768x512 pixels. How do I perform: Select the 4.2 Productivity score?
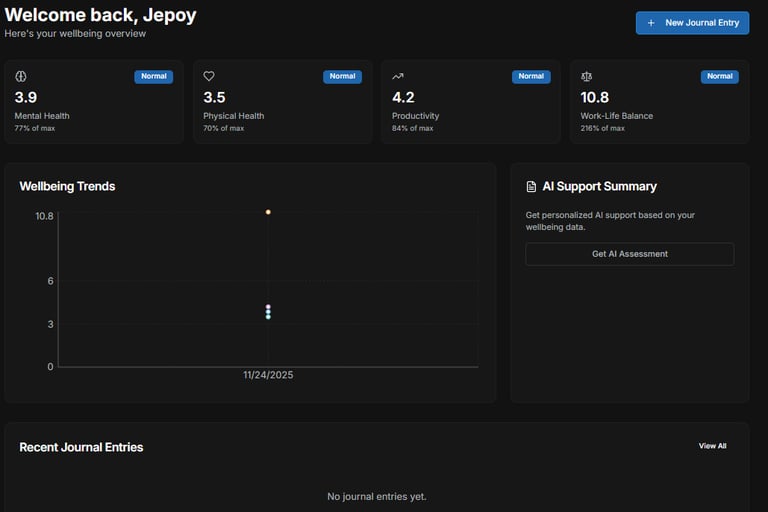[x=403, y=98]
